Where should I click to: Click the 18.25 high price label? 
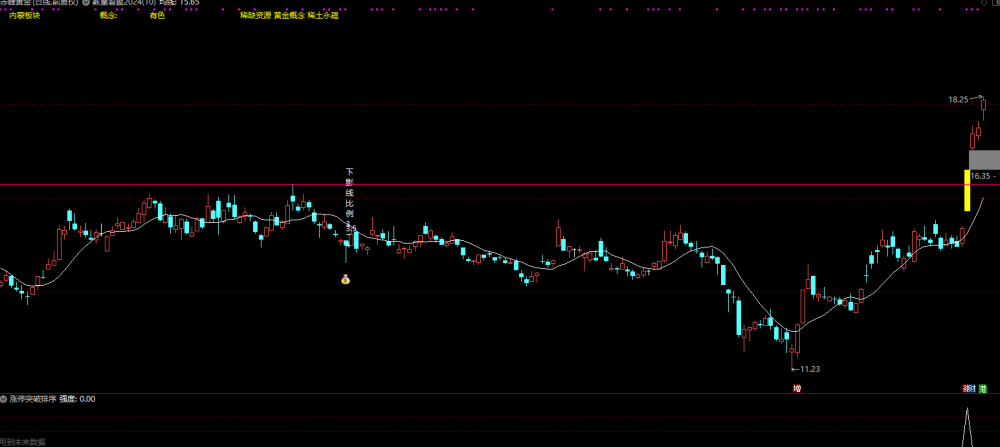pyautogui.click(x=958, y=99)
